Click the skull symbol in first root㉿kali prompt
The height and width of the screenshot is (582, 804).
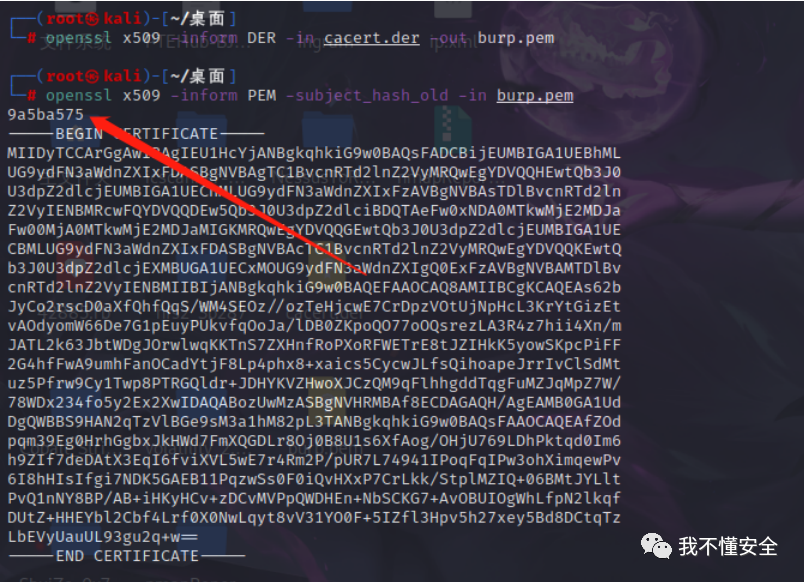pos(92,19)
